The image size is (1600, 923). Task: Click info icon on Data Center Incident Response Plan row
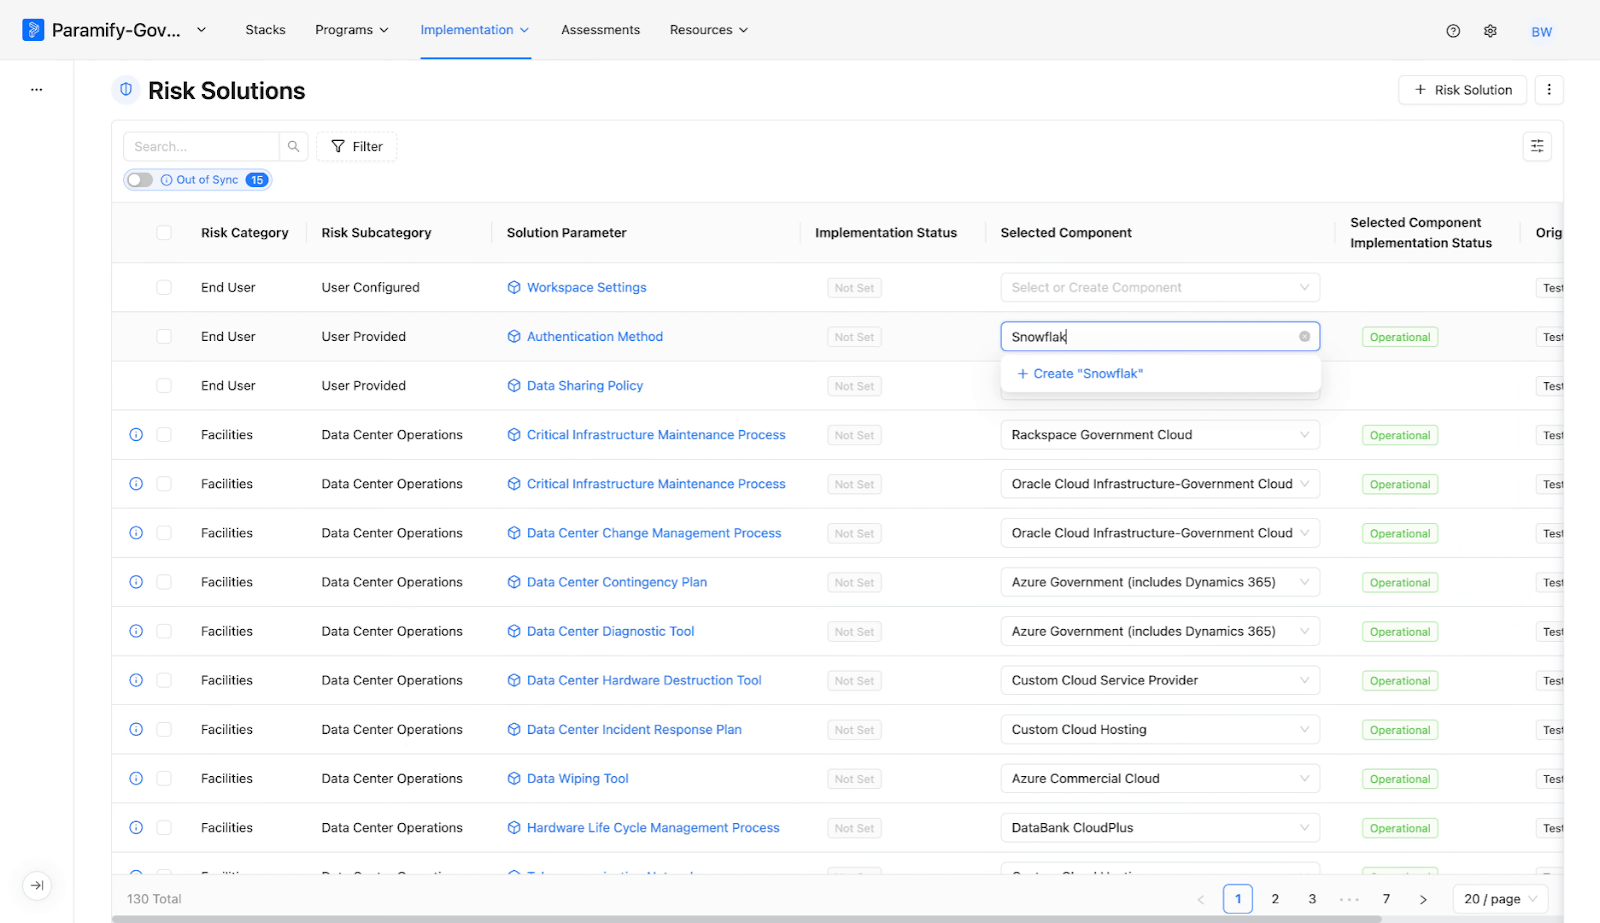(x=136, y=729)
